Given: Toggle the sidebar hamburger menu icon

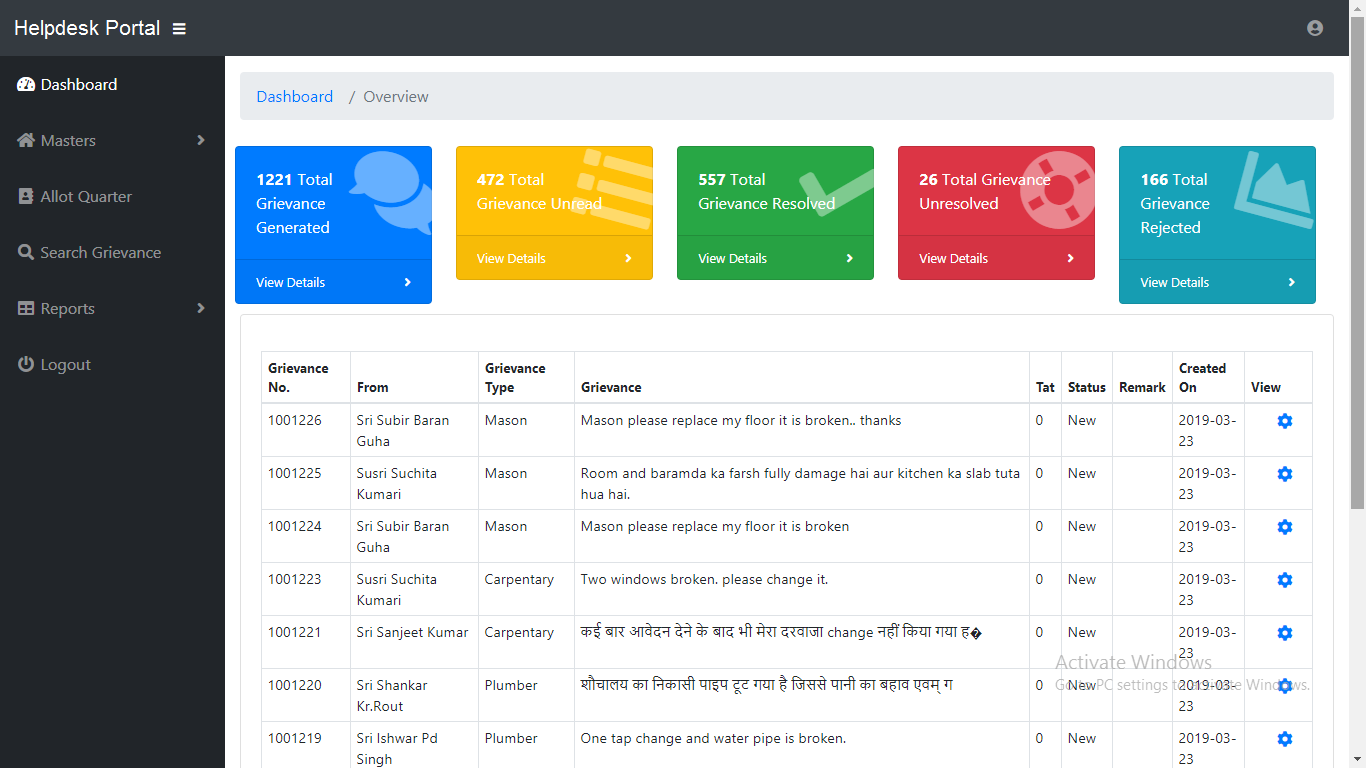Looking at the screenshot, I should click(x=179, y=29).
